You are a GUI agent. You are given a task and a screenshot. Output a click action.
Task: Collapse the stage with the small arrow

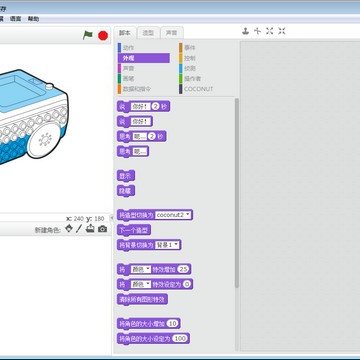[112, 218]
